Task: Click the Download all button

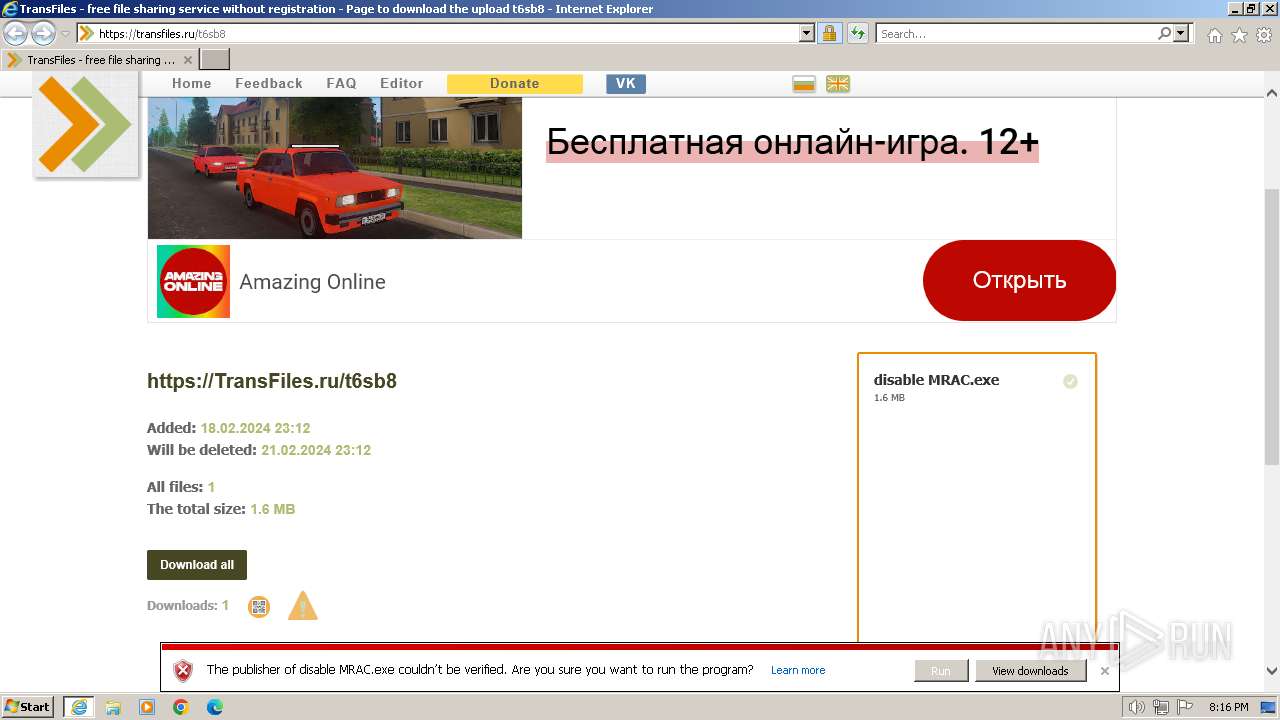Action: point(197,565)
